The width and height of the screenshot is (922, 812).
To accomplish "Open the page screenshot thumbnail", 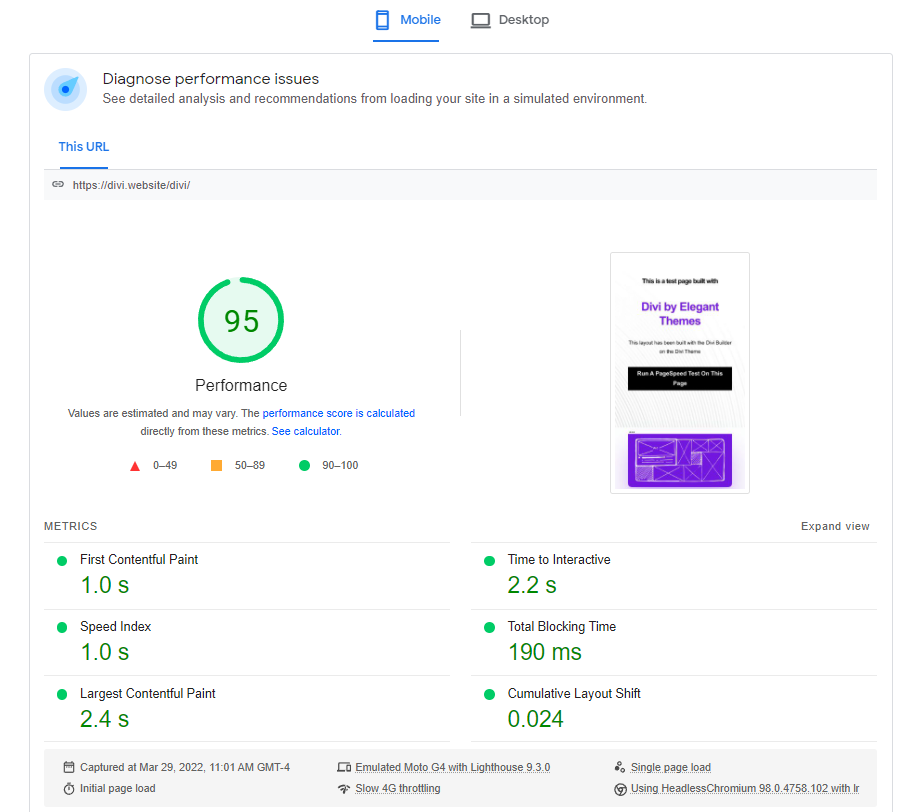I will 680,373.
